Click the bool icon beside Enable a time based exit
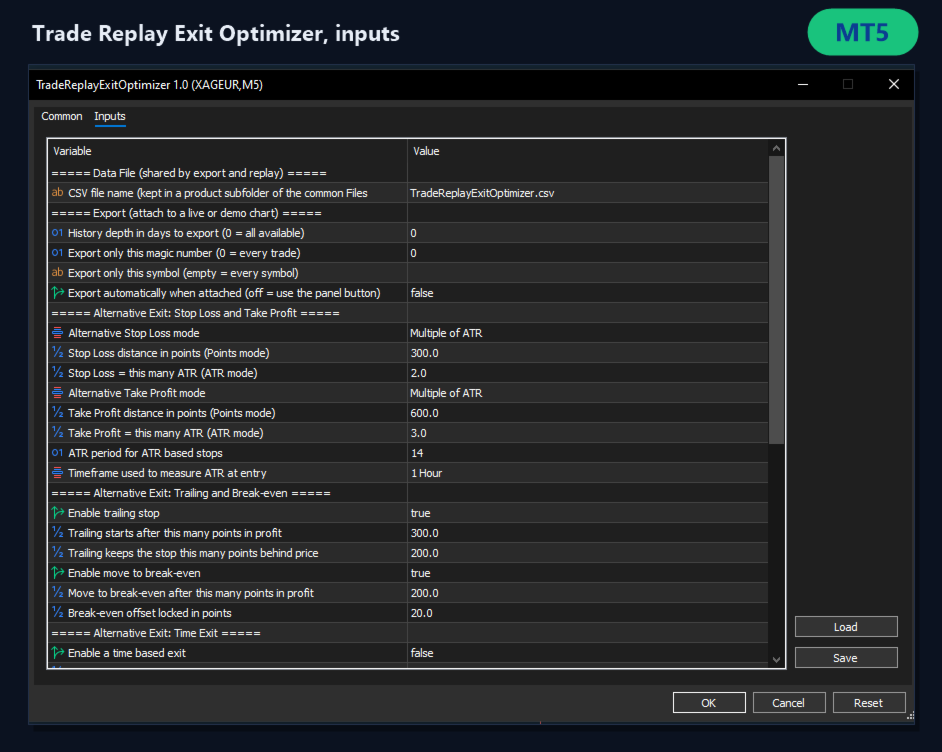 click(58, 653)
